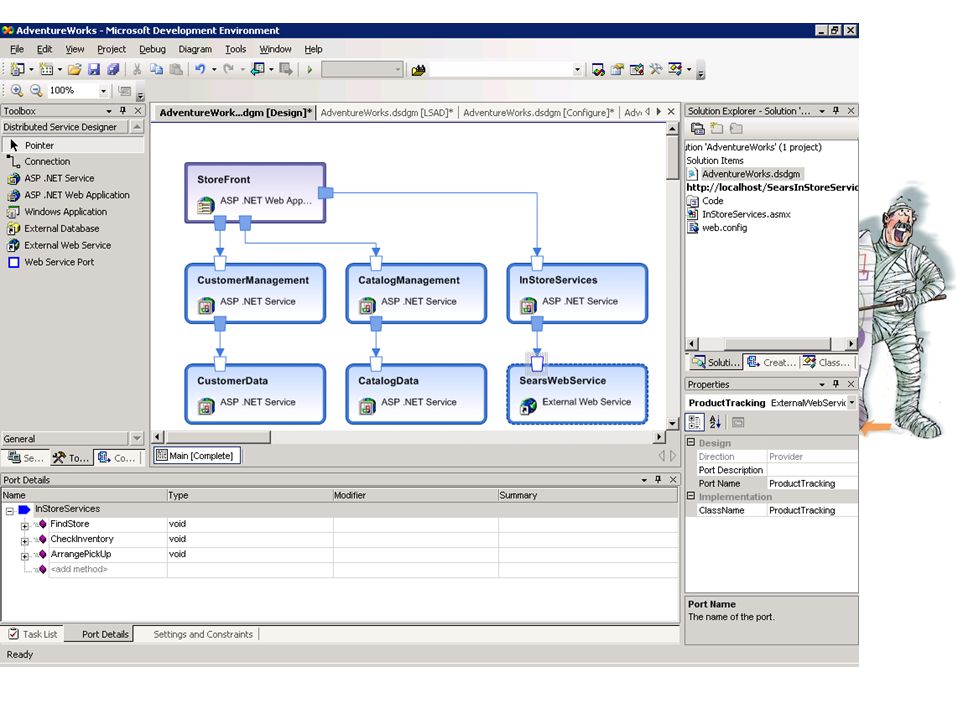Click the Copy icon in the toolbar
This screenshot has width=960, height=720.
[156, 70]
